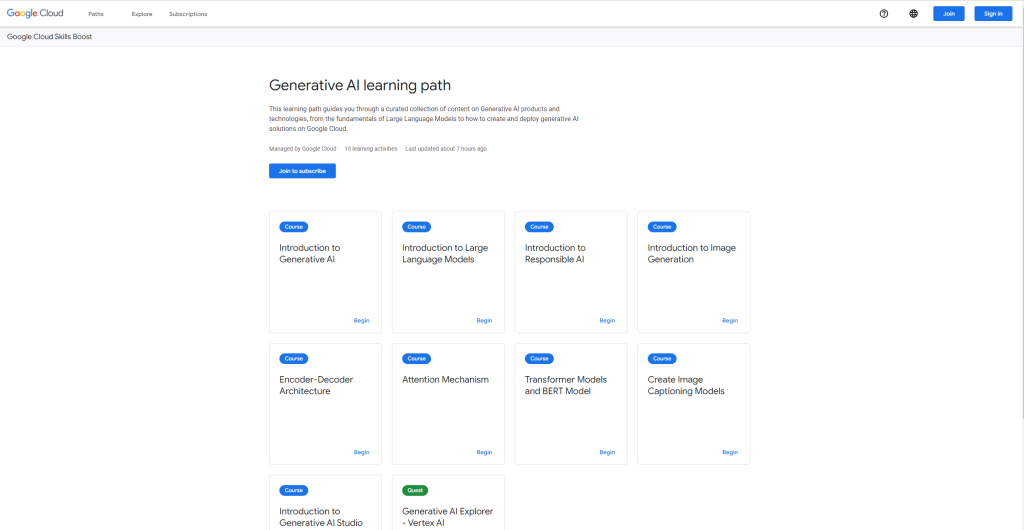
Task: Open Generative AI Explorer - Vertex AI card
Action: [448, 503]
